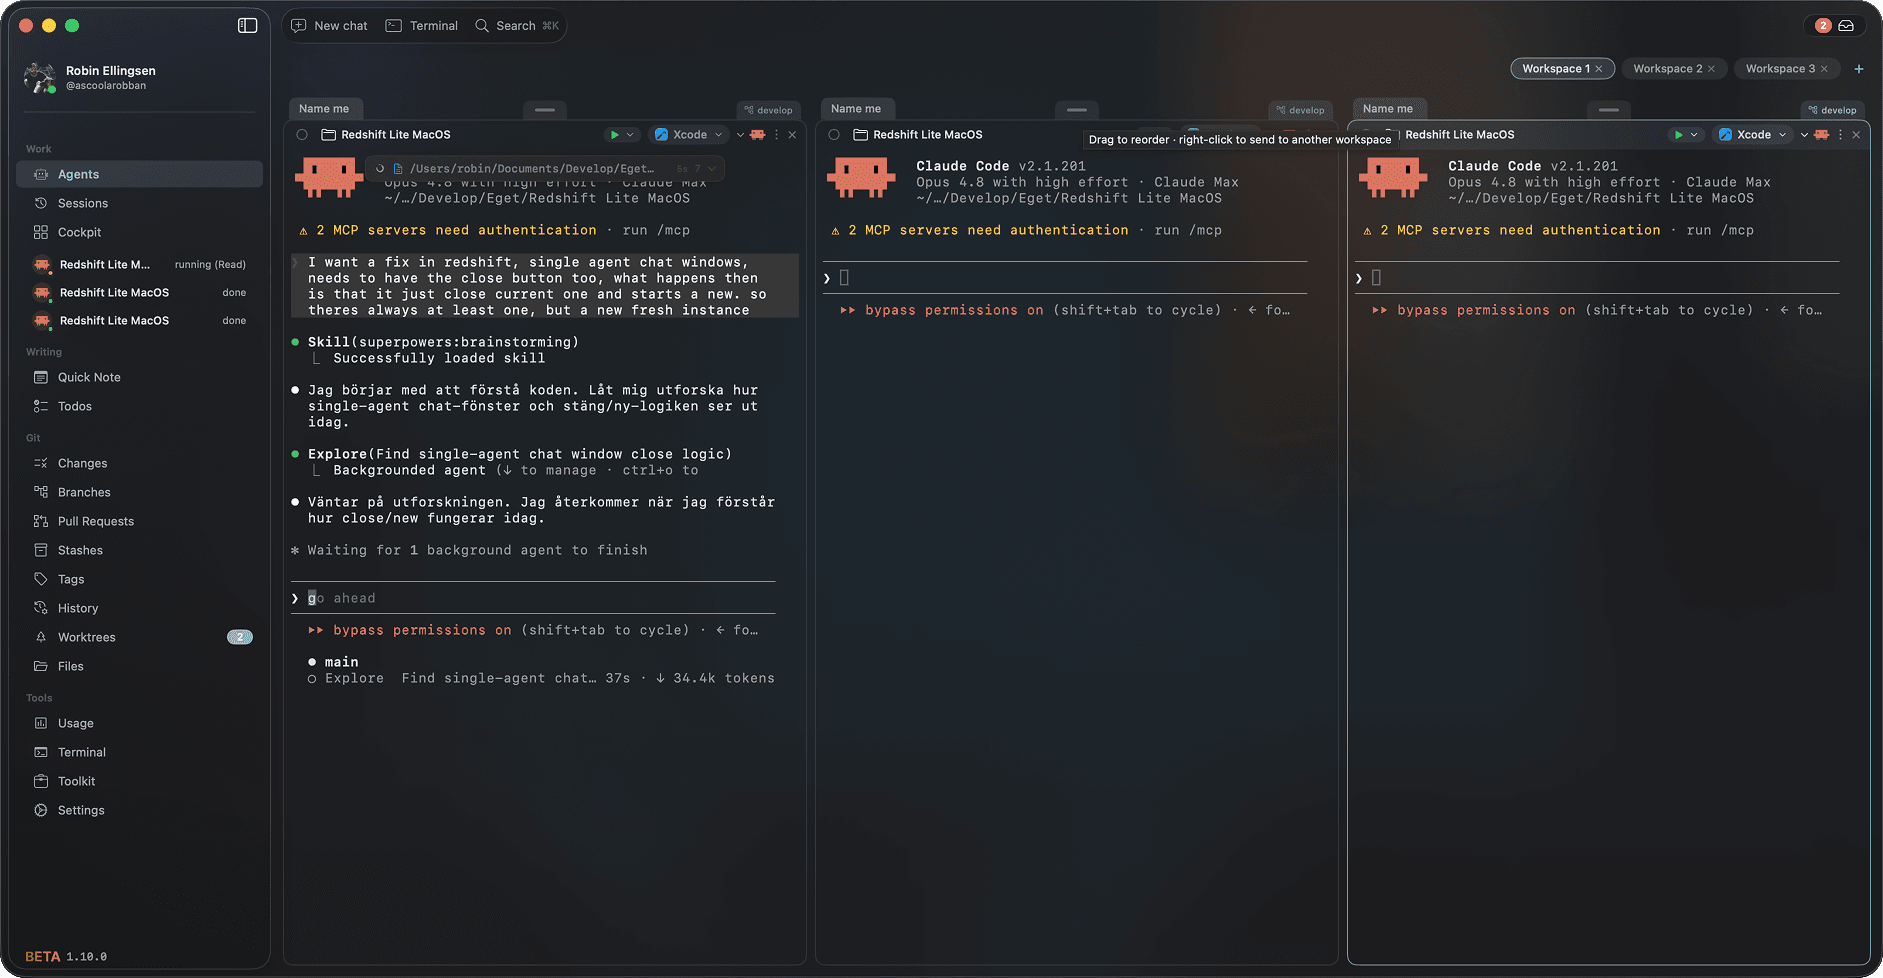Open the vertical dots menu in first pane
The width and height of the screenshot is (1883, 978).
[x=776, y=135]
